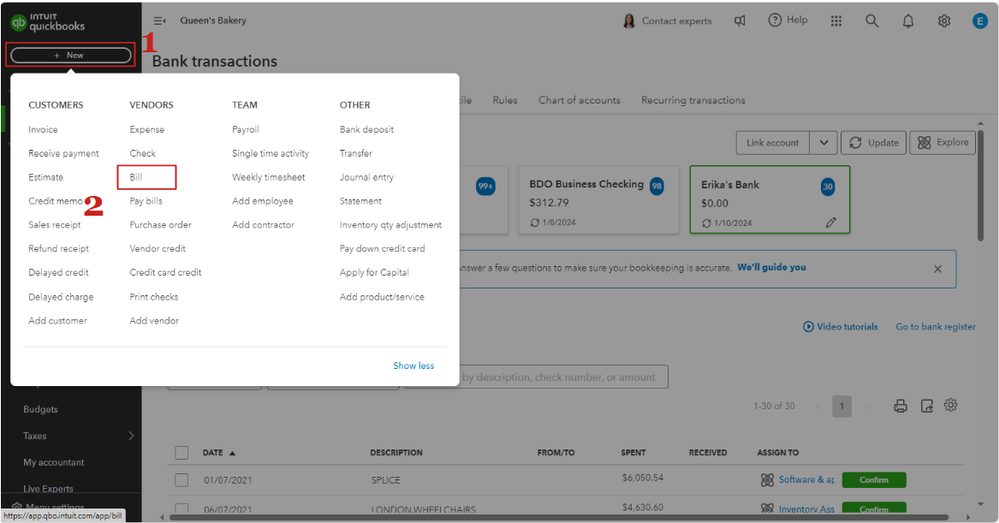Click the print icon above the table
The image size is (999, 523).
[x=900, y=406]
